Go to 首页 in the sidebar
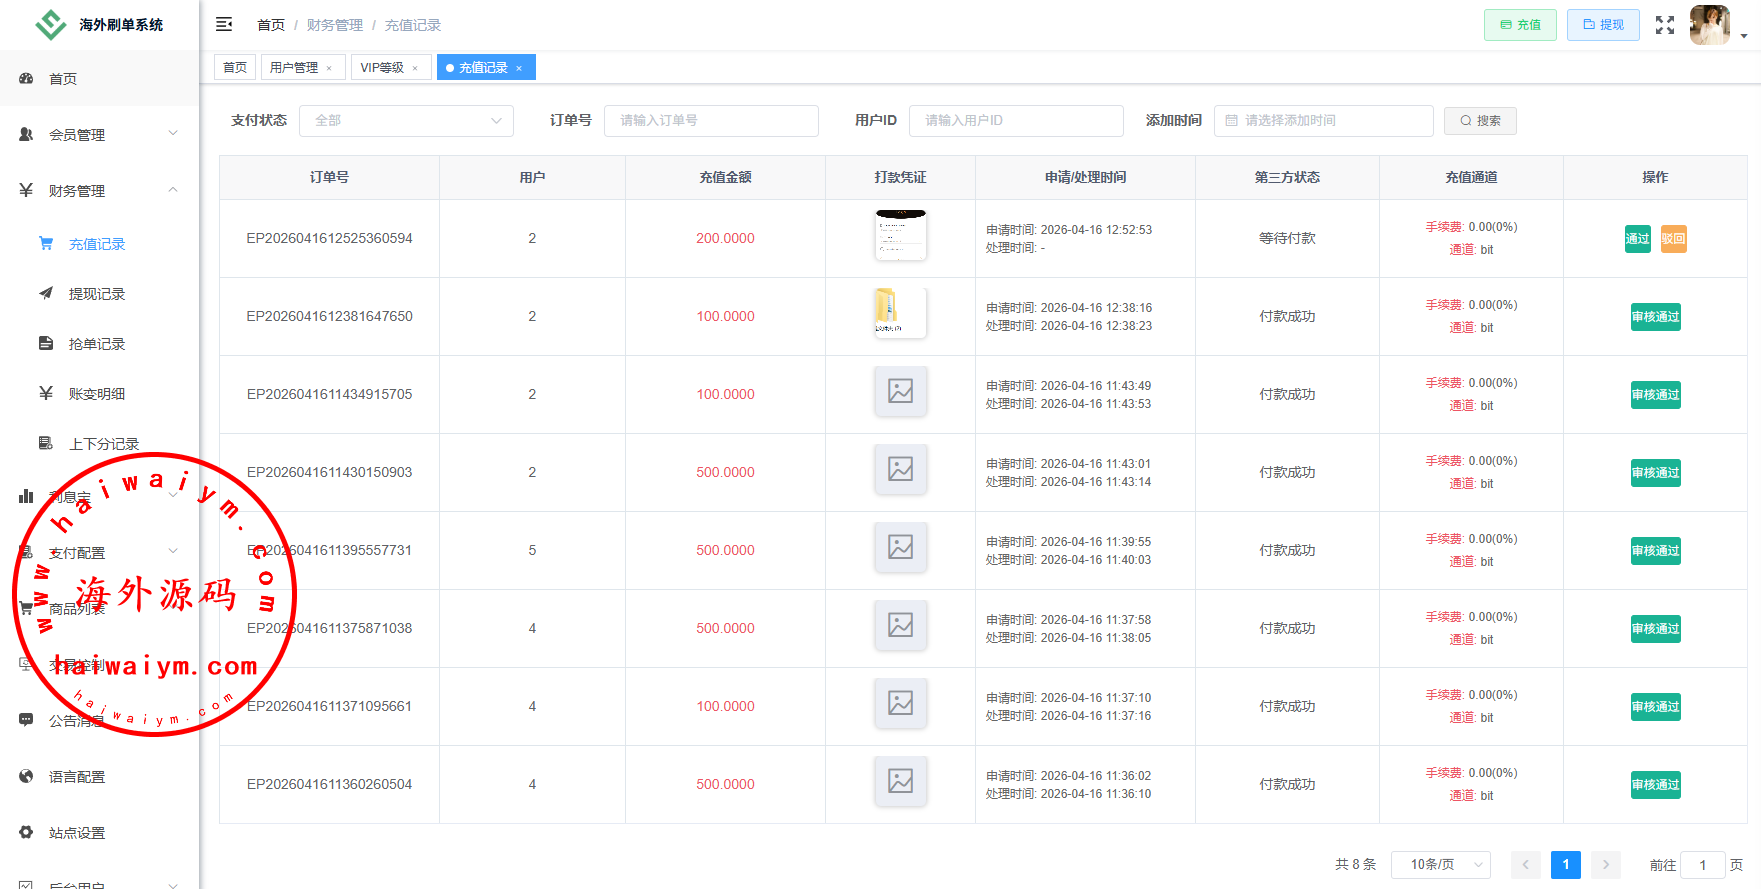This screenshot has width=1761, height=889. (x=63, y=79)
